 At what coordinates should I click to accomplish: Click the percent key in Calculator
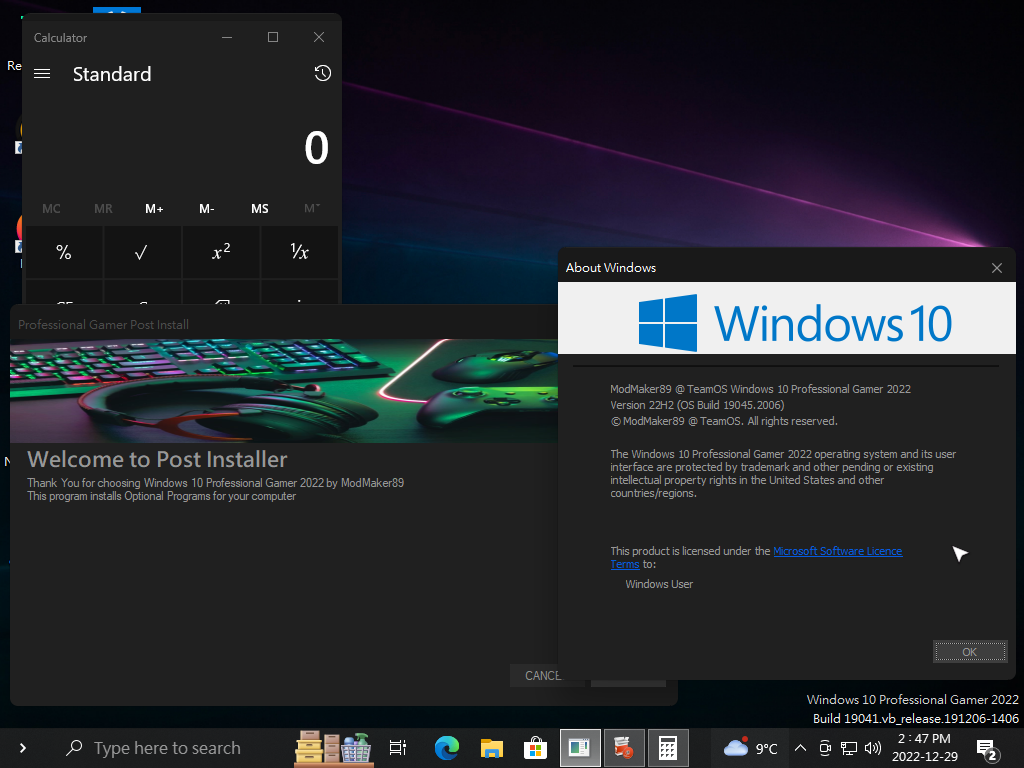(63, 252)
